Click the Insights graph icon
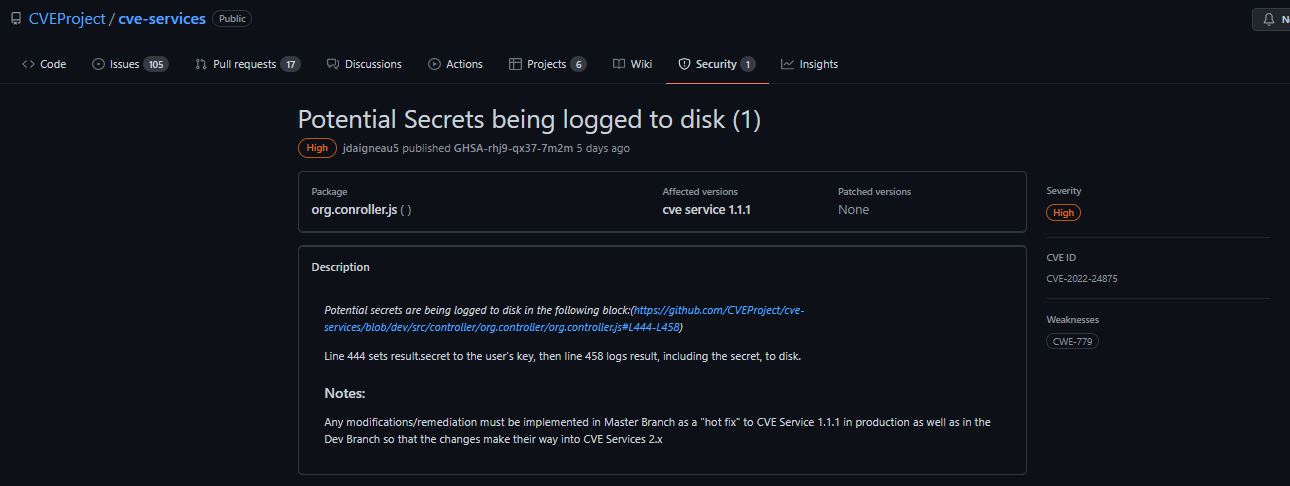 (x=788, y=64)
